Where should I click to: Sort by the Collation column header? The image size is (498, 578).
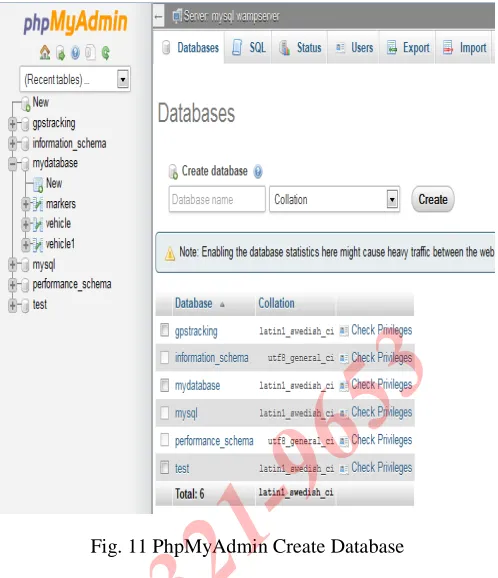[x=276, y=303]
